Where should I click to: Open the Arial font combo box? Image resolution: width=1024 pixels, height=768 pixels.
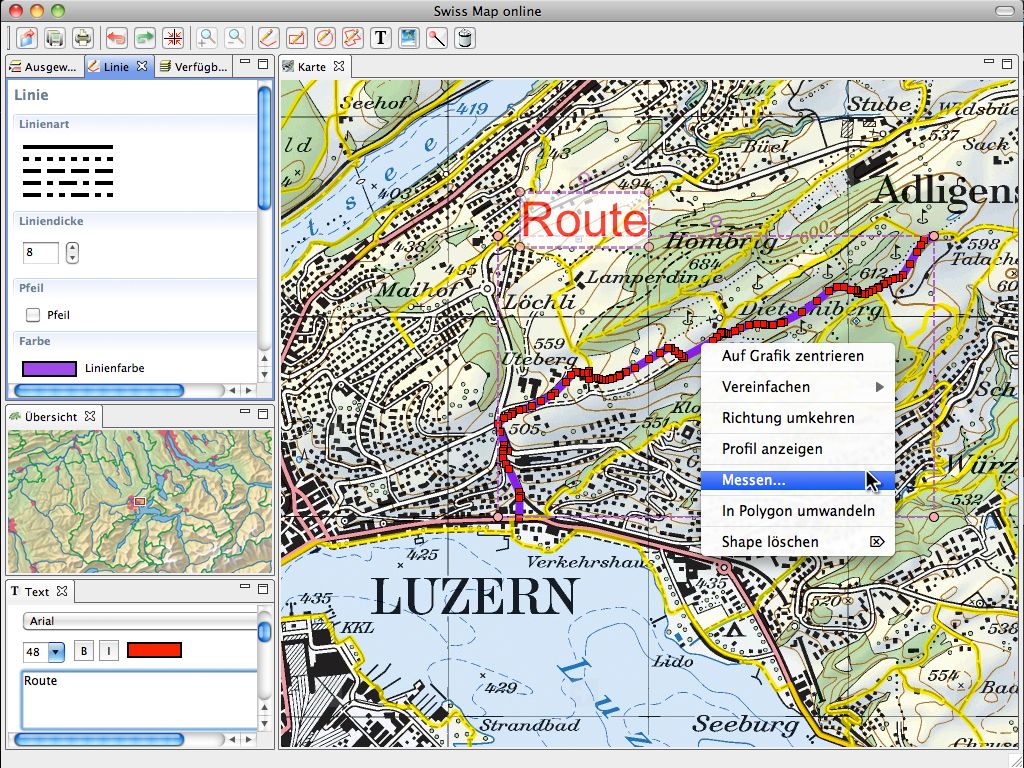pyautogui.click(x=141, y=621)
